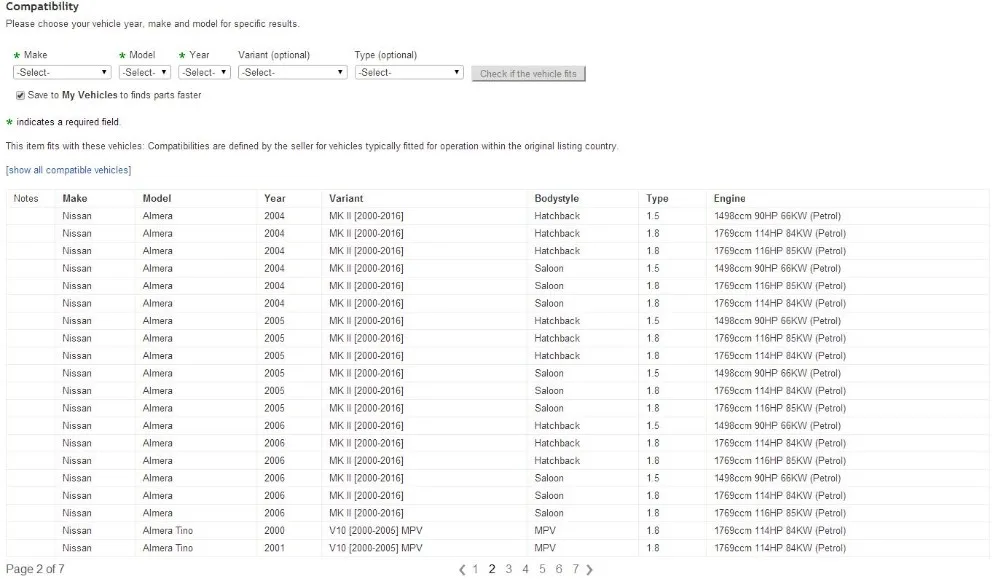Click the Make column header
The height and width of the screenshot is (579, 1000).
pos(75,198)
